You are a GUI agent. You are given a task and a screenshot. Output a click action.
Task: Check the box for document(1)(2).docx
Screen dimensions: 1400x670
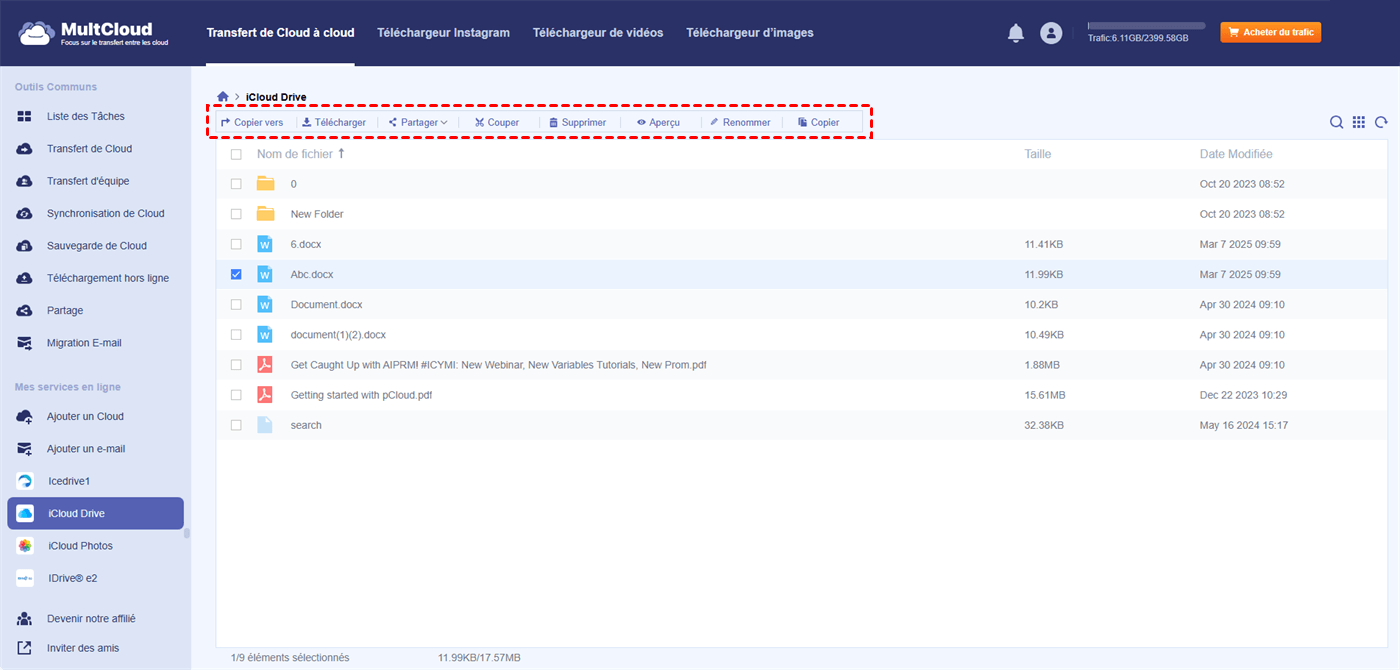pyautogui.click(x=236, y=335)
